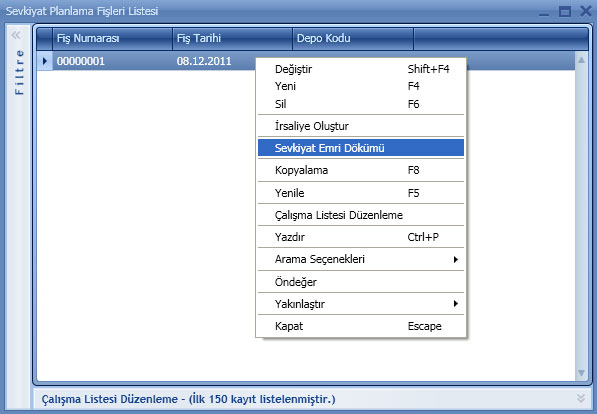
Task: Choose Kopyalama from the menu
Action: click(x=361, y=170)
